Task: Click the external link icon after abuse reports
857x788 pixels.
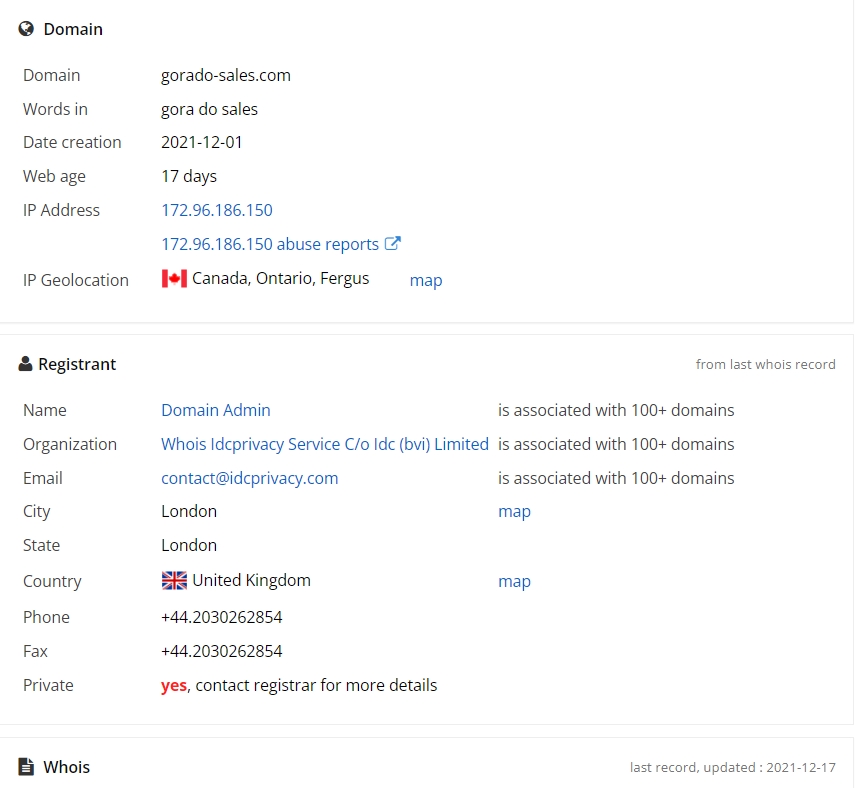Action: coord(392,243)
